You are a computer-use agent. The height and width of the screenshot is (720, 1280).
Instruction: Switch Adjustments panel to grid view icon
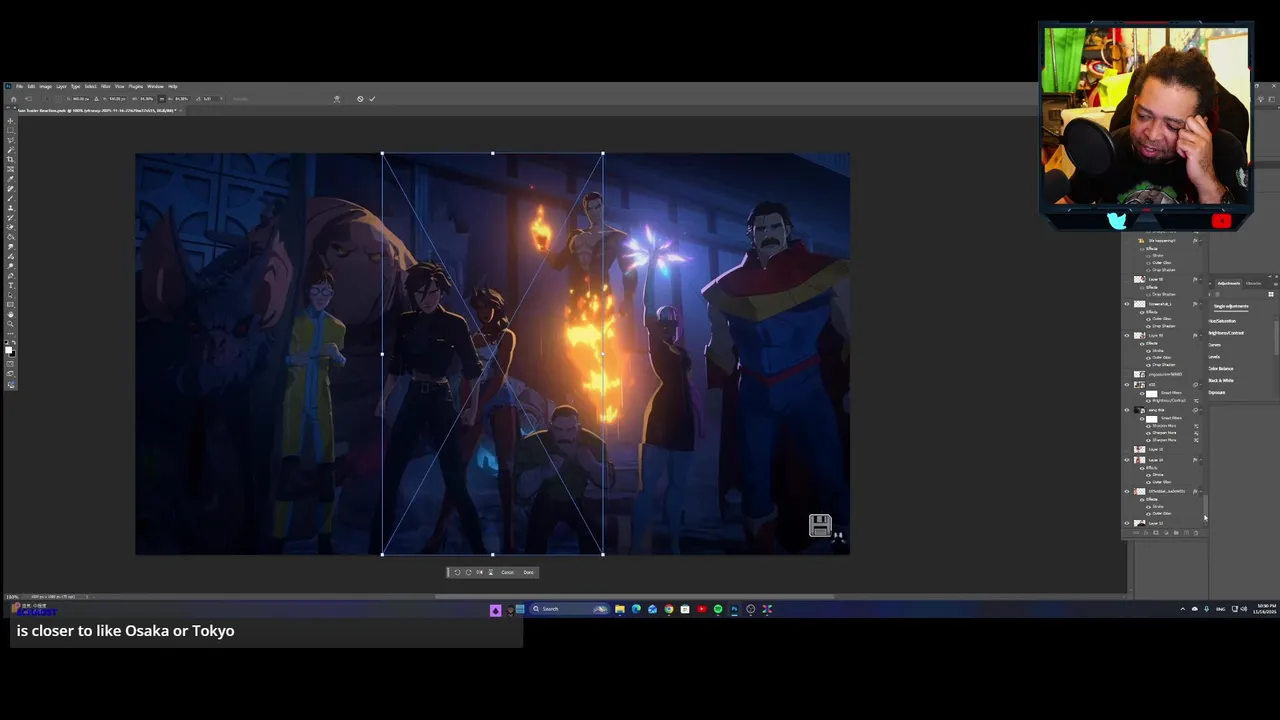pos(1271,294)
